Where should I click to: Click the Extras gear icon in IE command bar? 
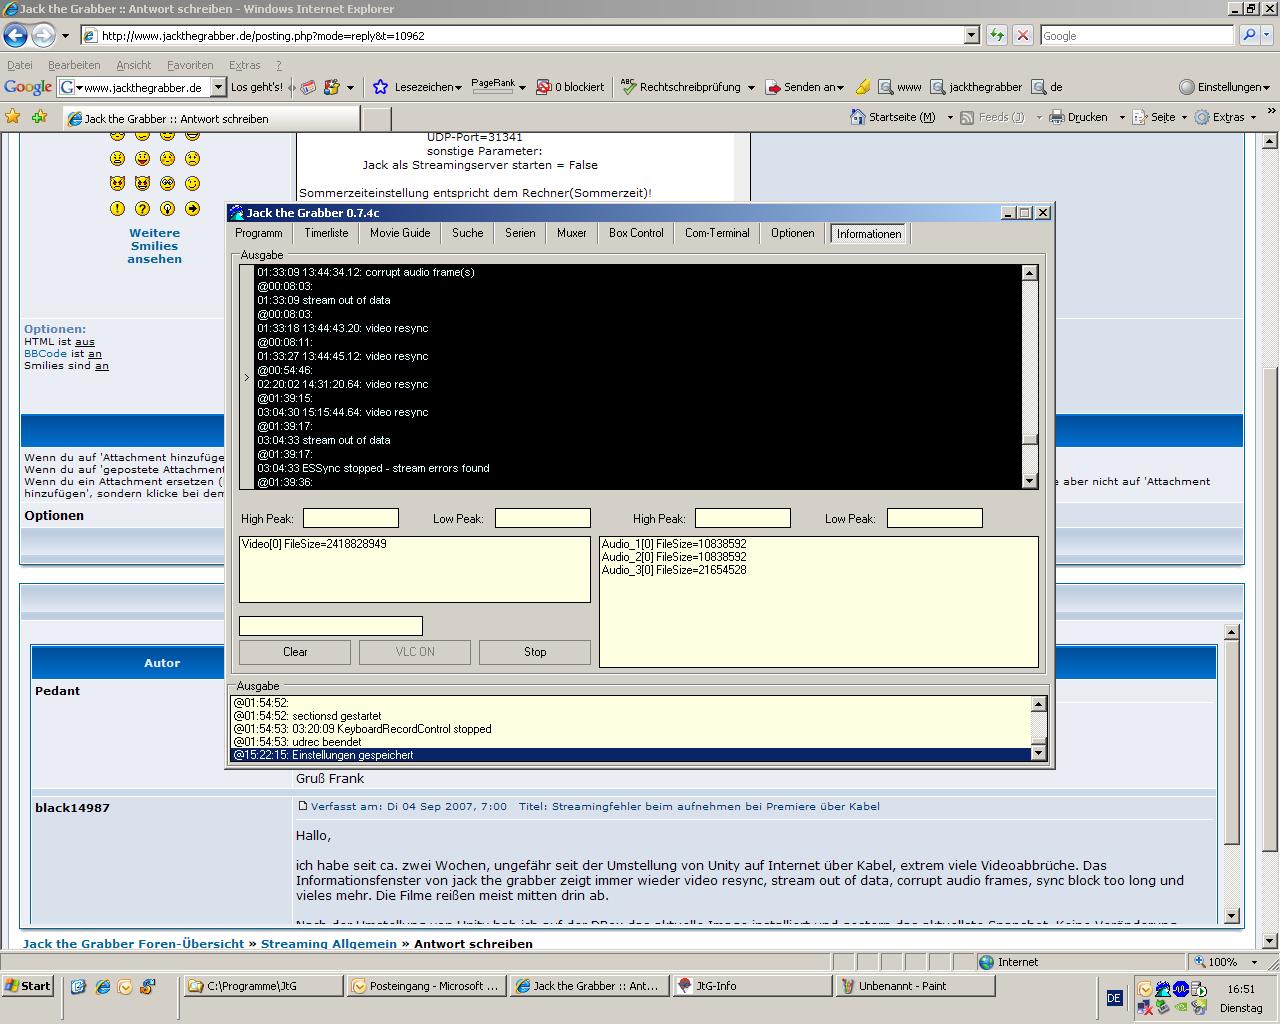tap(1202, 117)
